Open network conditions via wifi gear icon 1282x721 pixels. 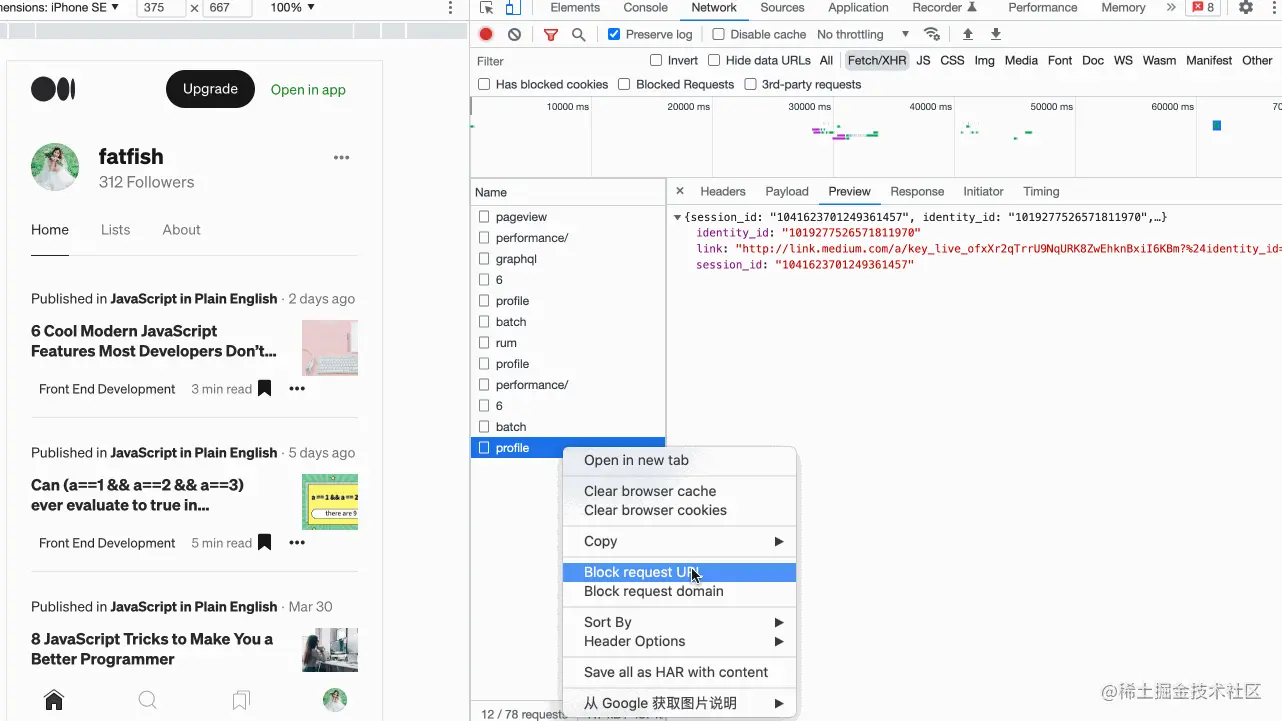tap(932, 33)
